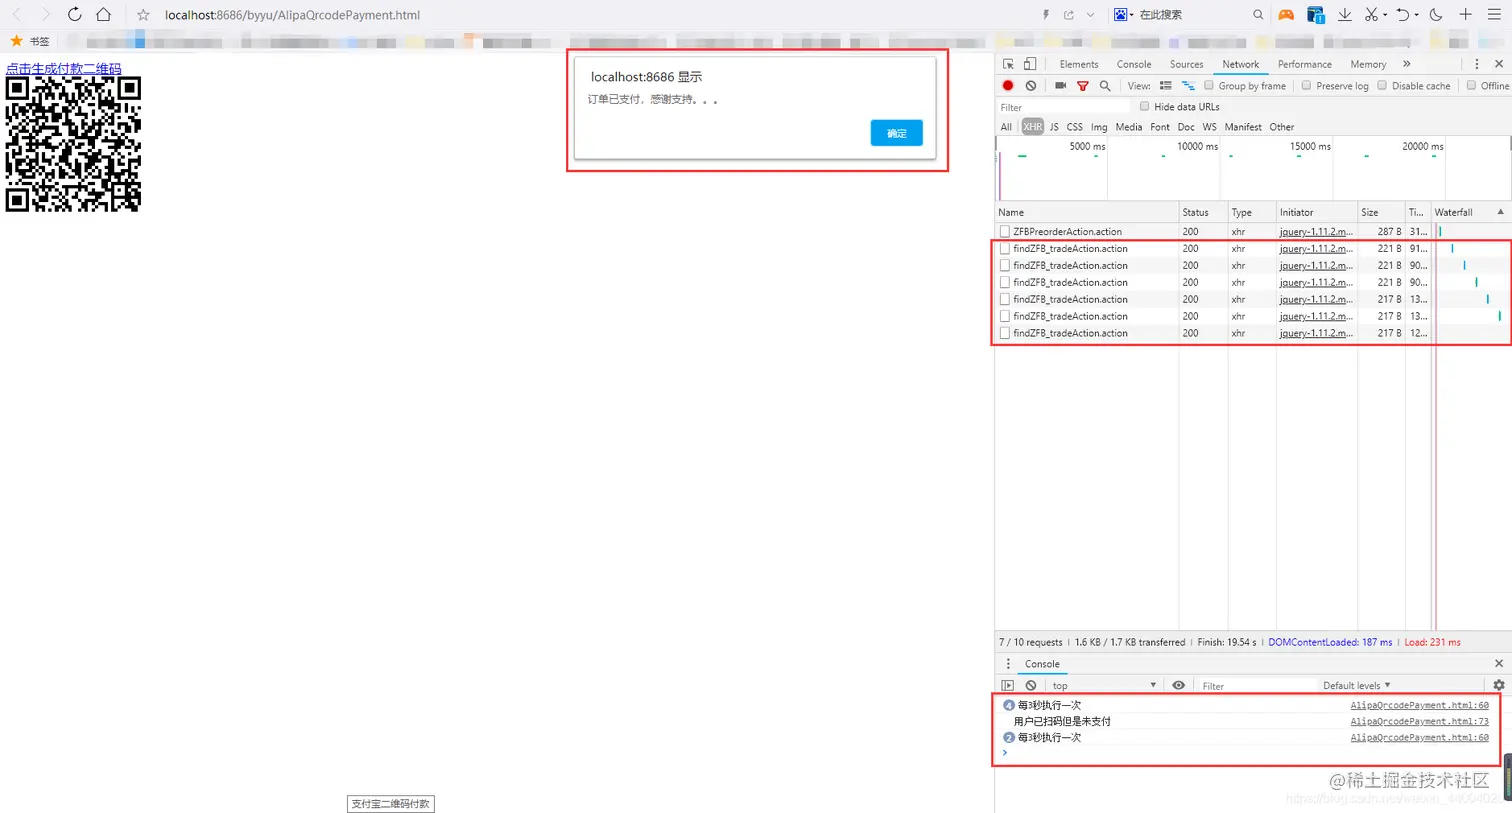This screenshot has width=1512, height=813.
Task: Click the 点击生成付款二维码 link
Action: 64,69
